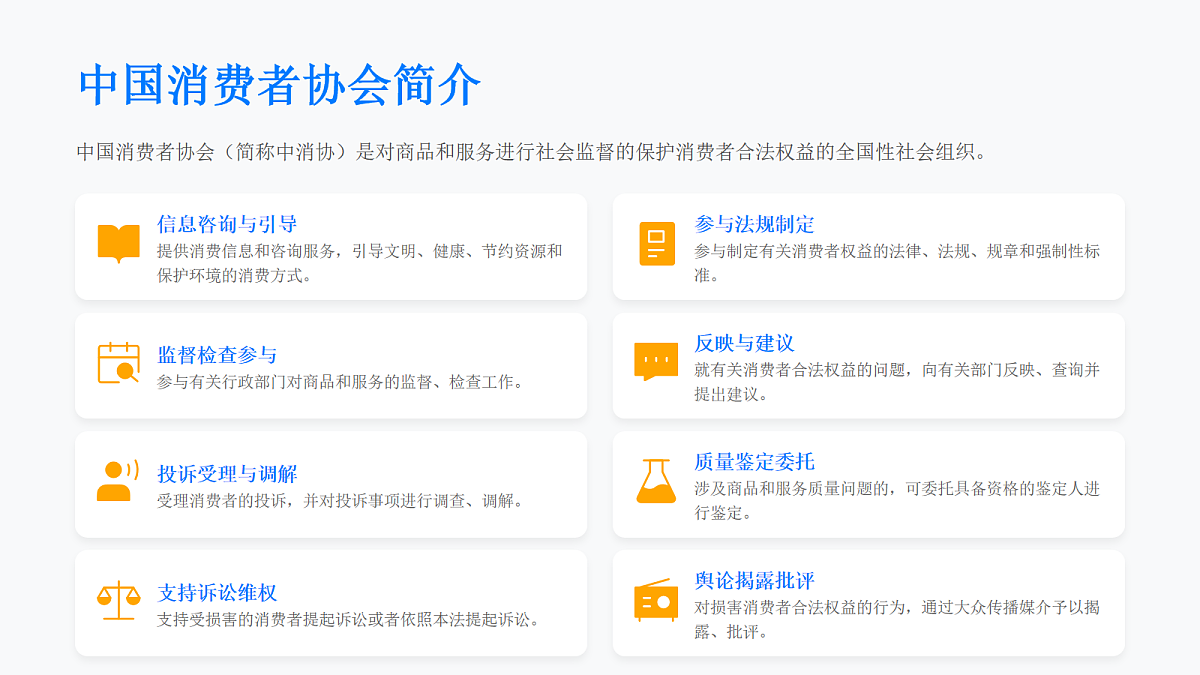This screenshot has width=1200, height=675.
Task: Click the speaking person icon beside 投诉受理与调解
Action: 118,481
